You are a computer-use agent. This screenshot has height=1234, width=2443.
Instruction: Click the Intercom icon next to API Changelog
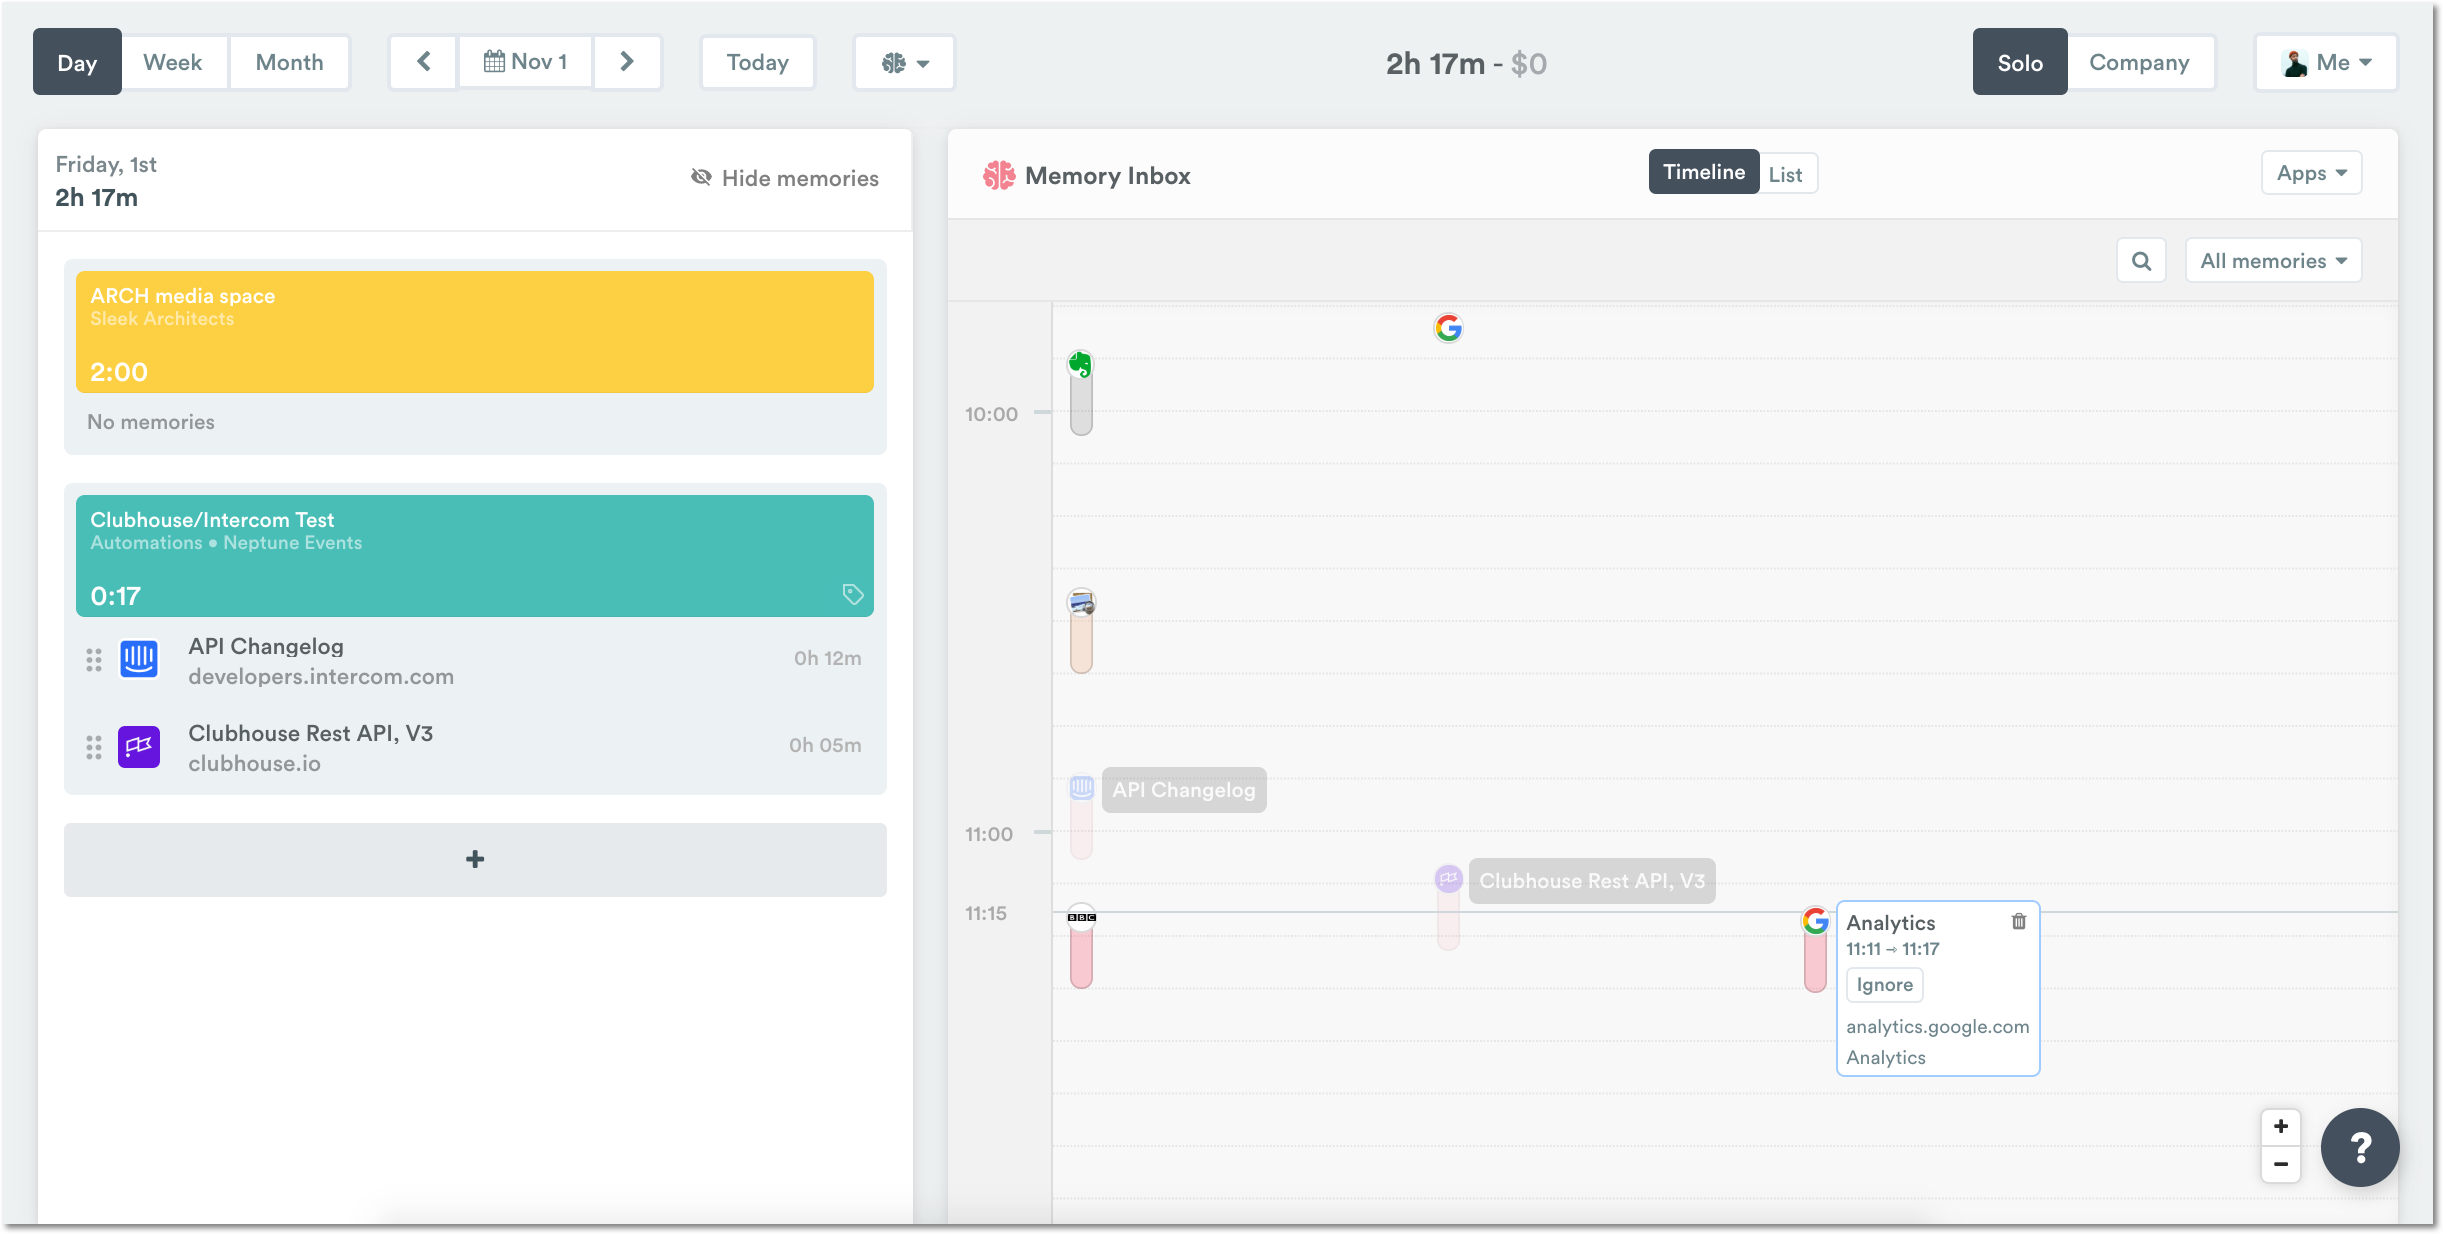click(x=139, y=659)
